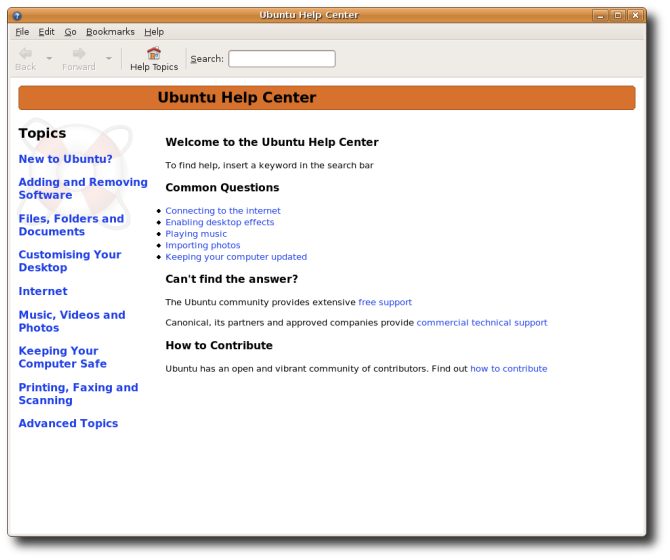Open the Back history dropdown arrow
This screenshot has height=560, width=670.
pyautogui.click(x=49, y=58)
